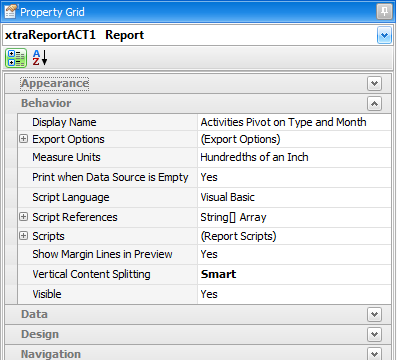Screen dimensions: 399x360
Task: Collapse the Behavior category chevron
Action: [374, 104]
